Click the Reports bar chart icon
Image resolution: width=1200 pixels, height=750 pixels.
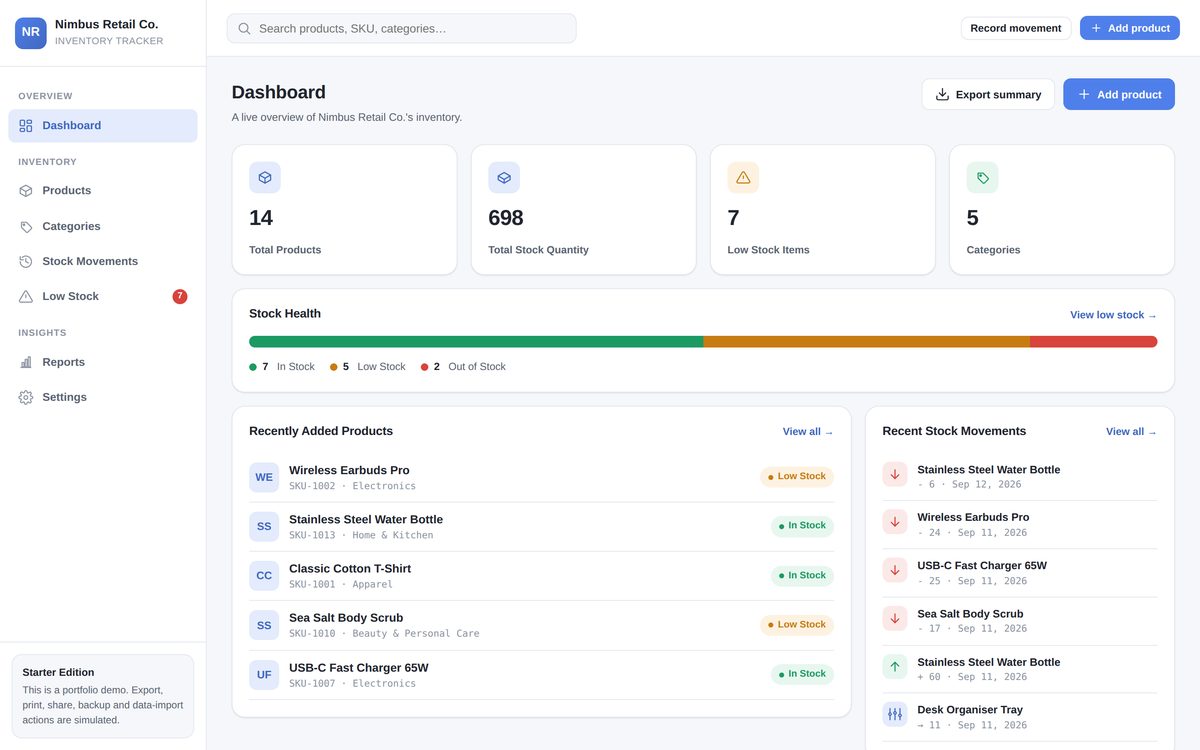(x=26, y=362)
